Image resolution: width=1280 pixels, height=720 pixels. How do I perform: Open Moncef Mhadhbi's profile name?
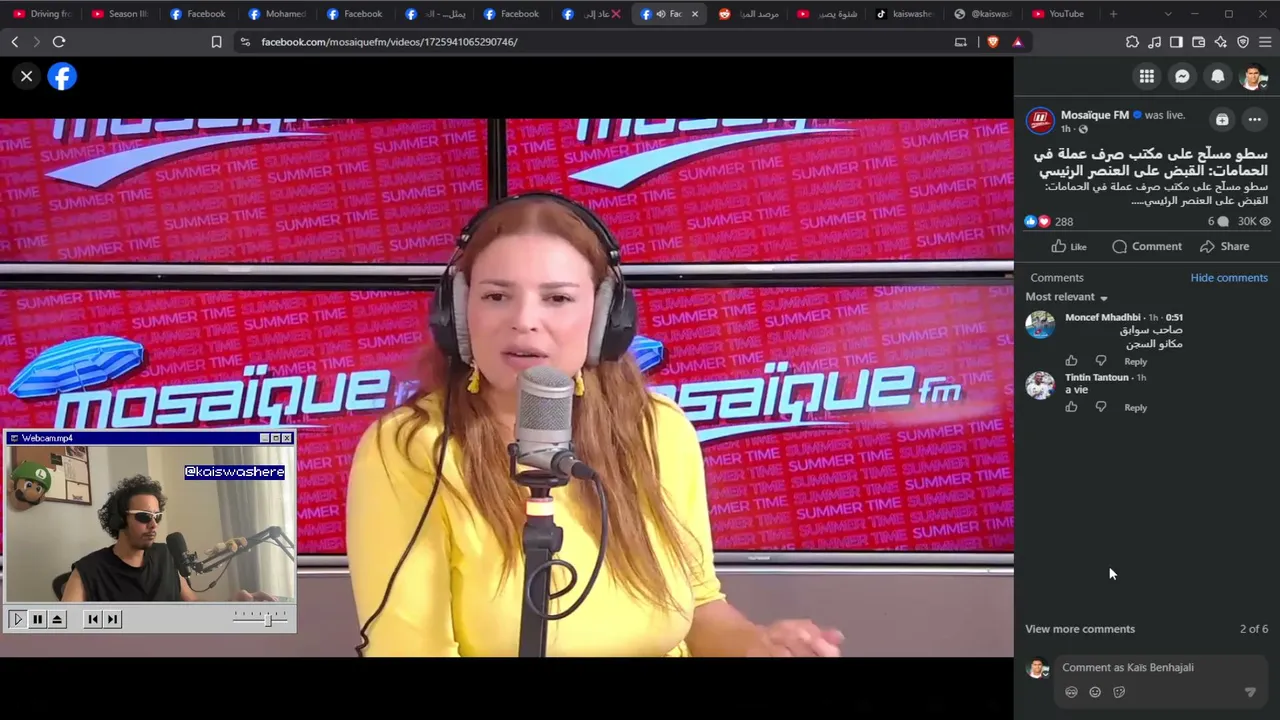[1102, 317]
